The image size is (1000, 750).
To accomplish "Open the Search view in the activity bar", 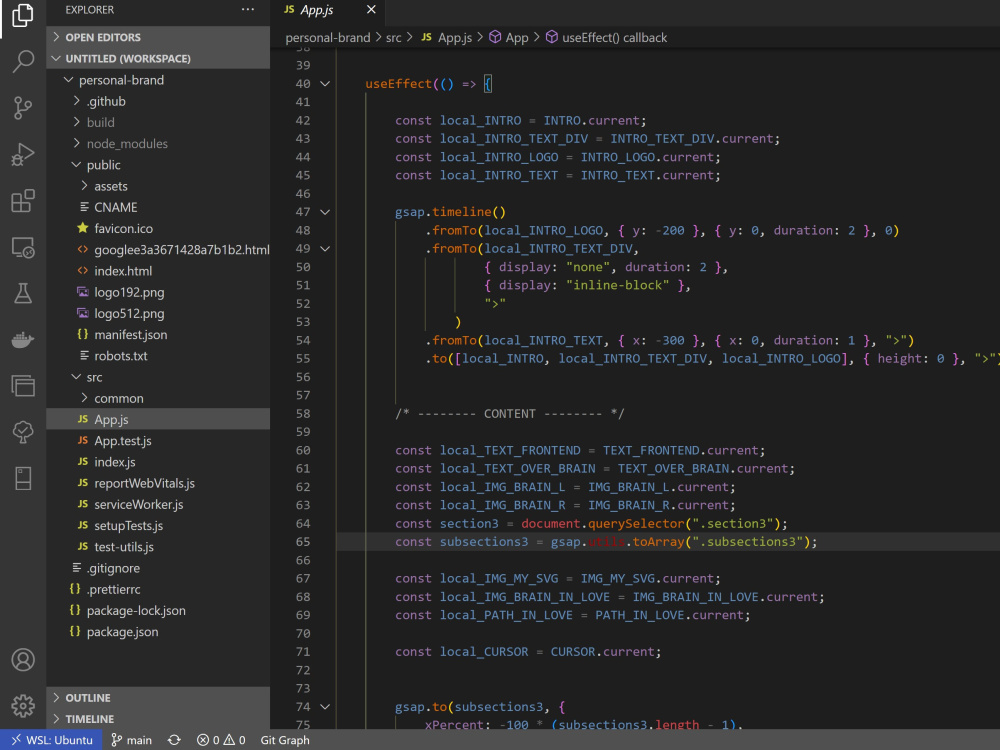I will click(23, 60).
